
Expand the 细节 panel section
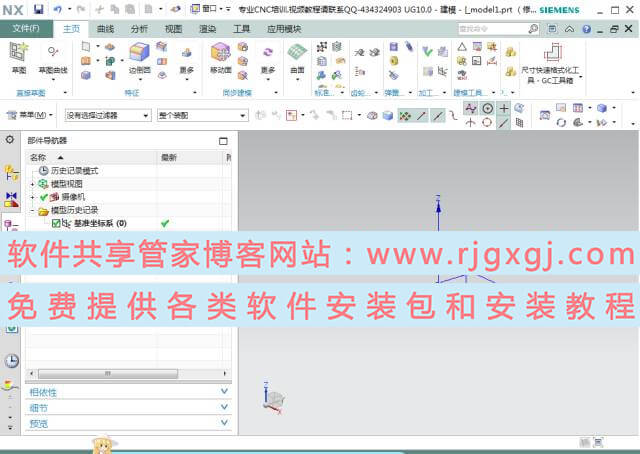(x=128, y=407)
